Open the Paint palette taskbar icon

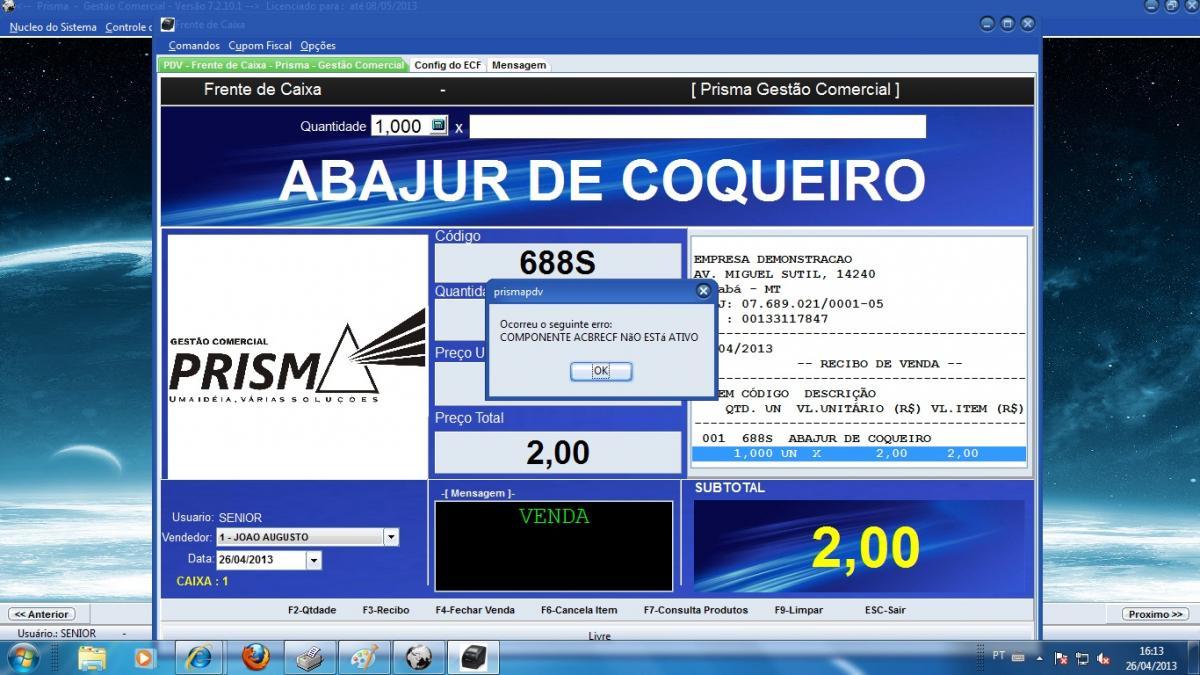pyautogui.click(x=364, y=657)
